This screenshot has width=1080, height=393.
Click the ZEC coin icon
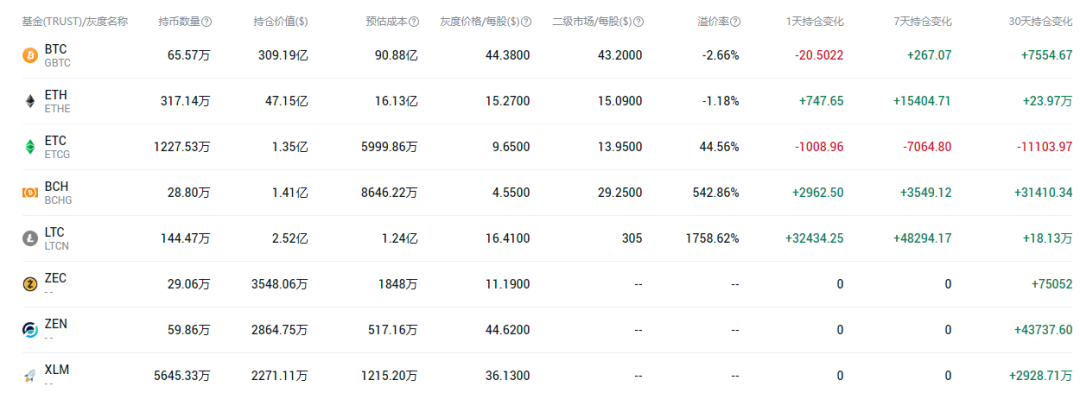pos(30,284)
